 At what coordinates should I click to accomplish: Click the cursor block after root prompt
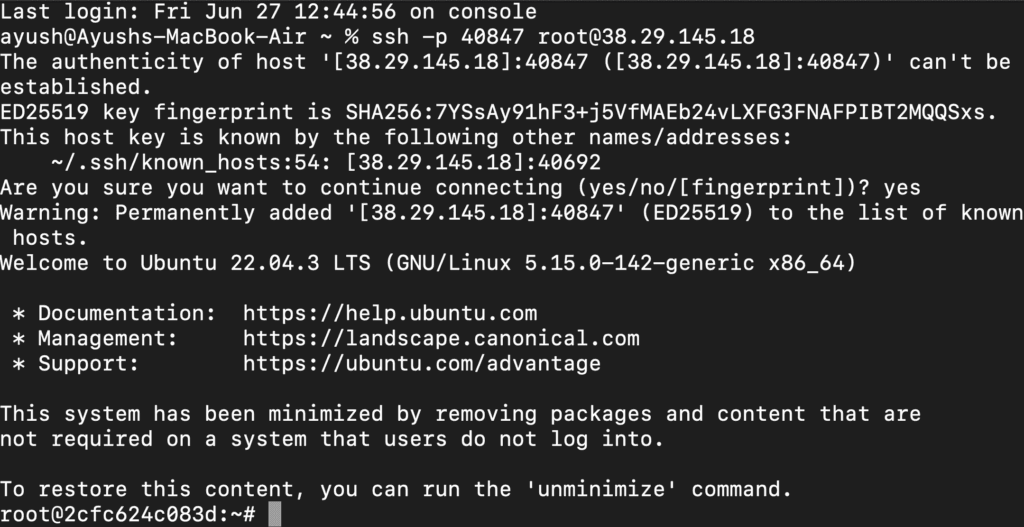coord(275,515)
